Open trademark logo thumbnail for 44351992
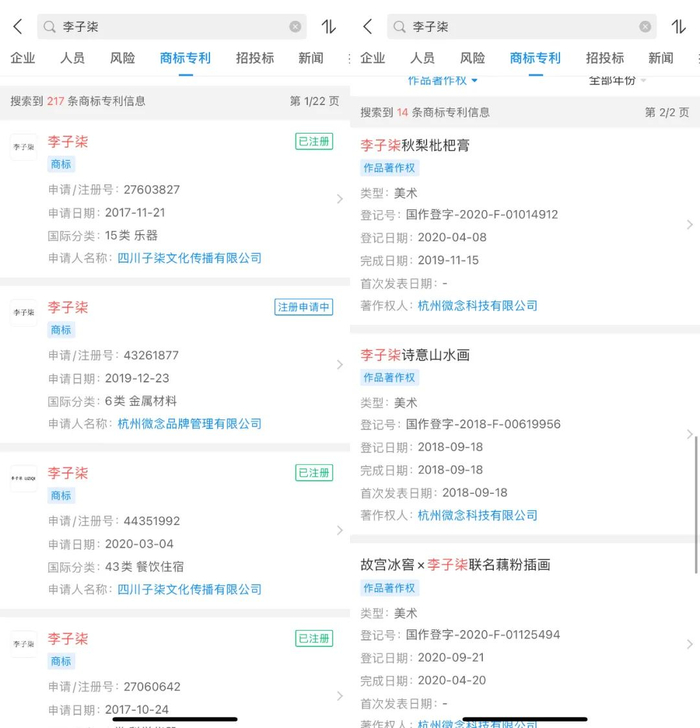This screenshot has width=700, height=728. pyautogui.click(x=24, y=478)
